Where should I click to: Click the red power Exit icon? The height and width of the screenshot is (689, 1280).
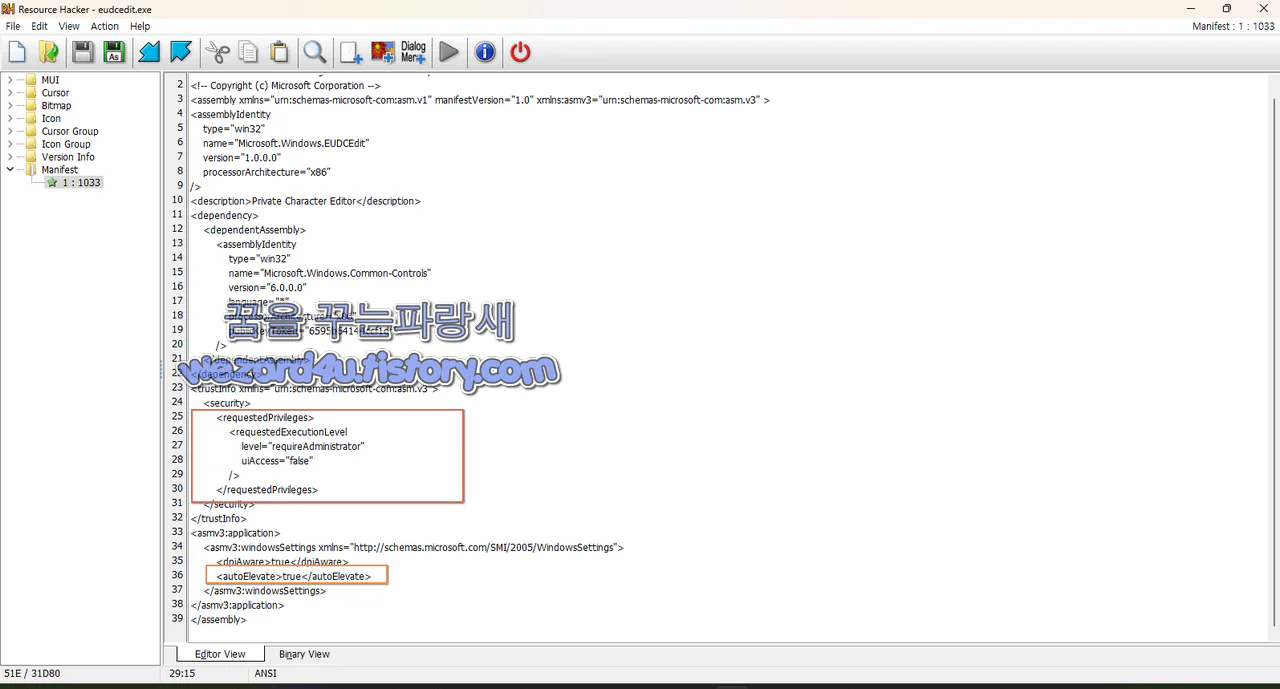[x=520, y=52]
